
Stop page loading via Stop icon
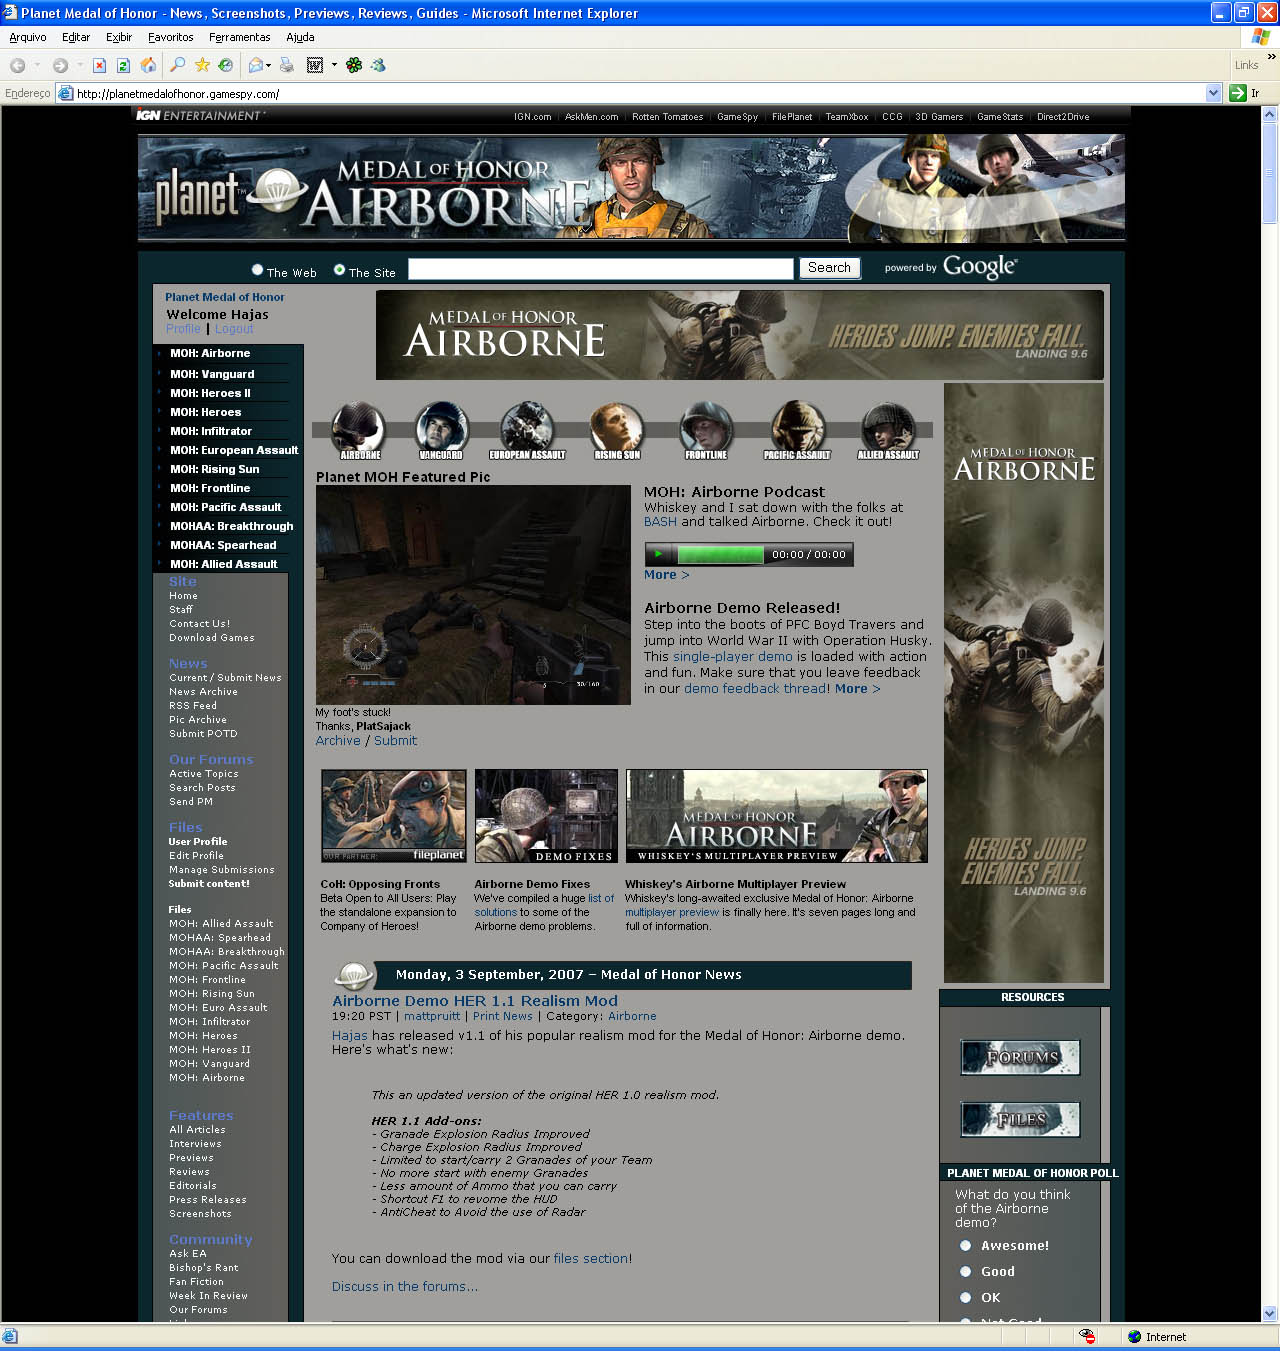99,65
